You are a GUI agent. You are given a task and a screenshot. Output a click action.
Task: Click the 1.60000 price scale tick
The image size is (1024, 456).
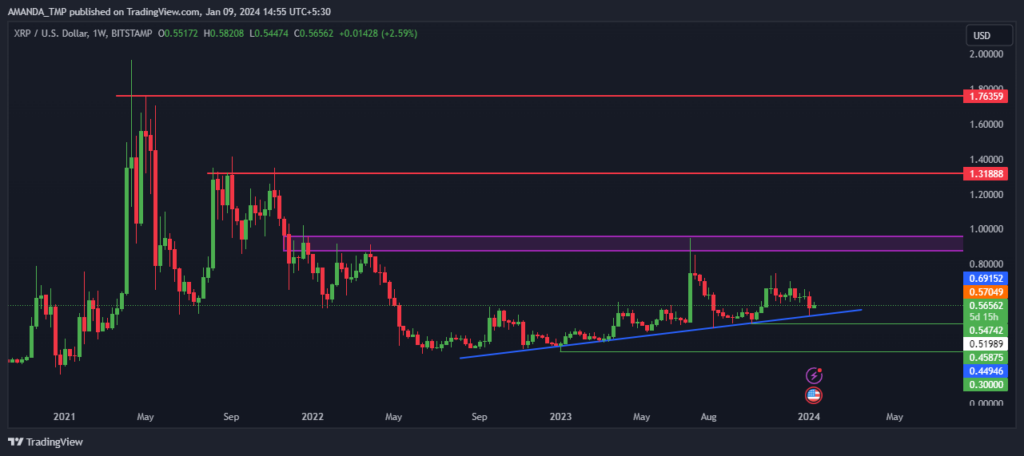click(985, 124)
